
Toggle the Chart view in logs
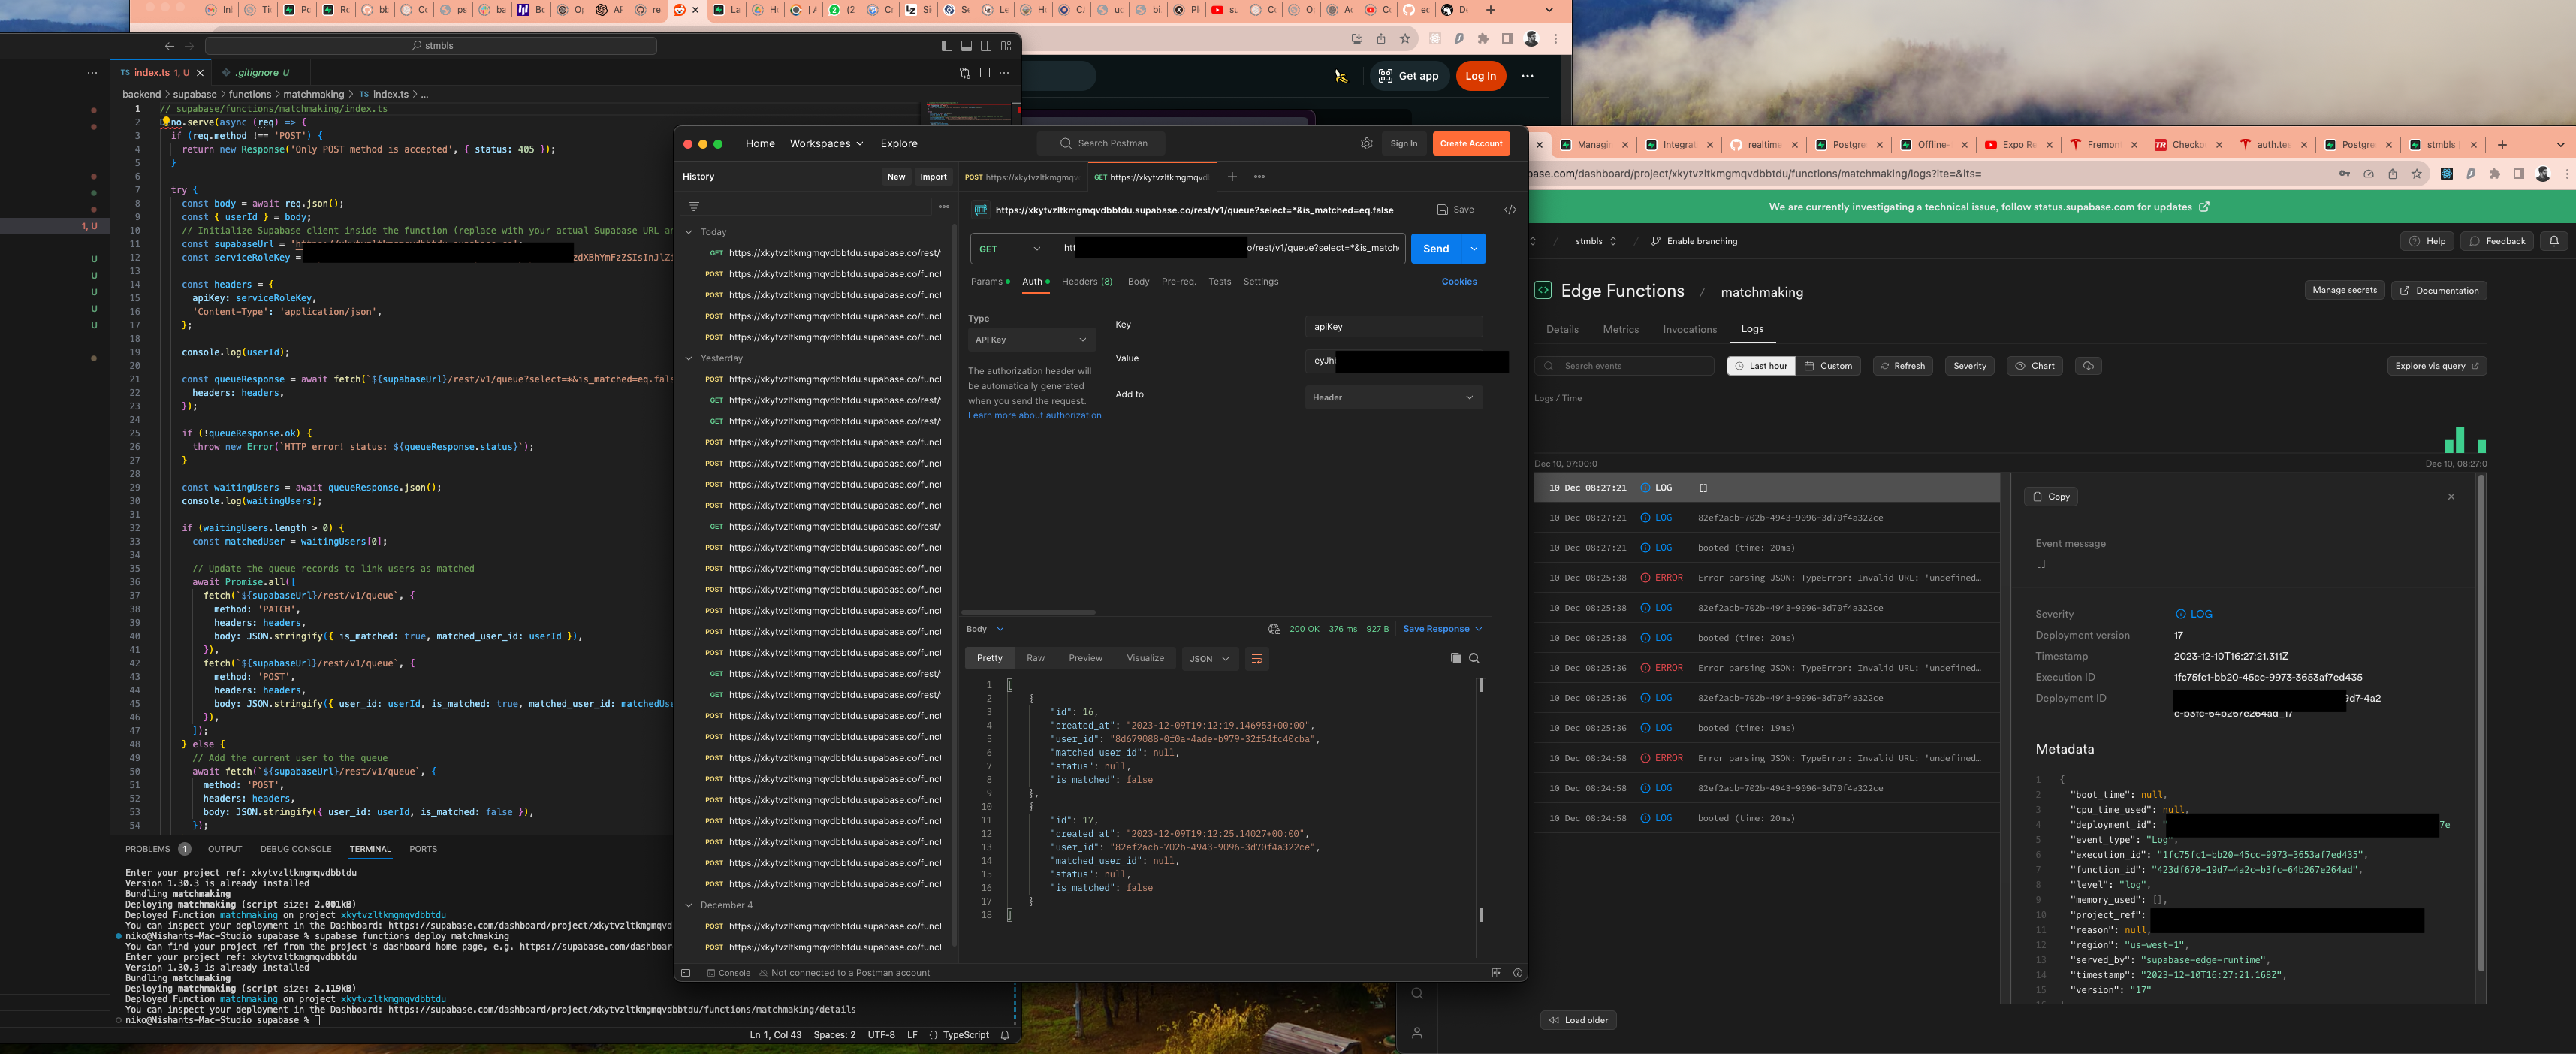(2034, 366)
